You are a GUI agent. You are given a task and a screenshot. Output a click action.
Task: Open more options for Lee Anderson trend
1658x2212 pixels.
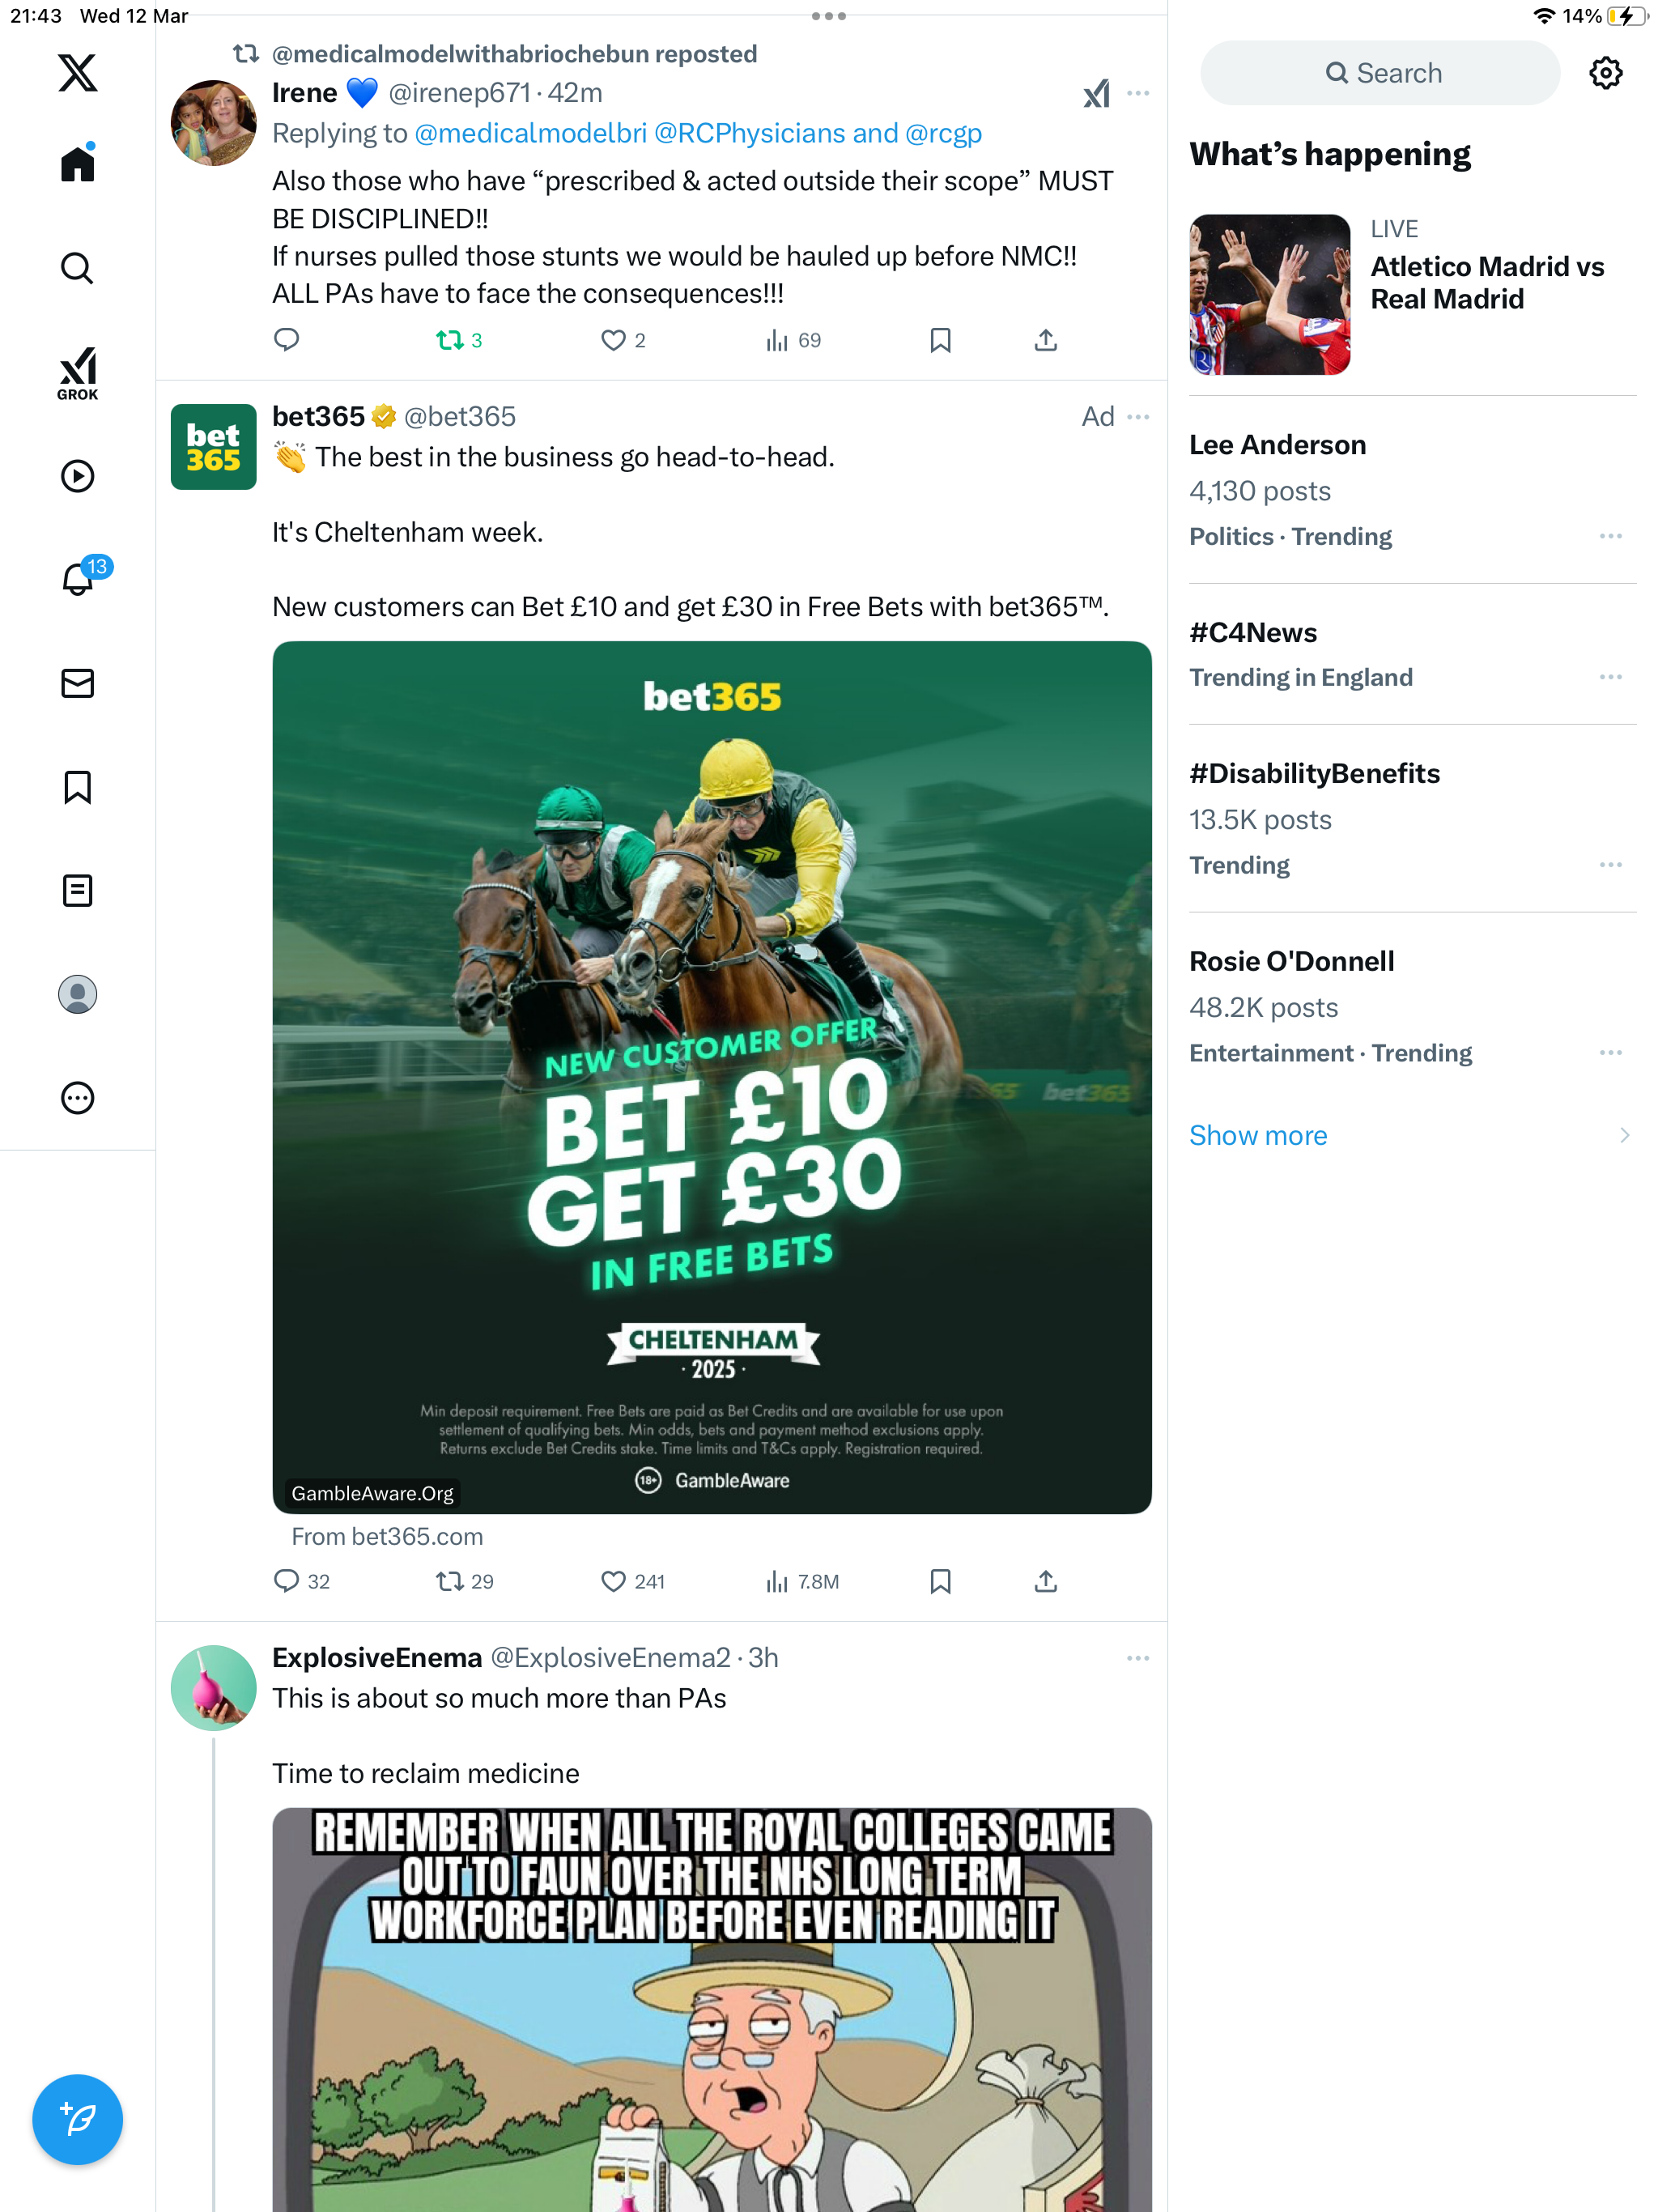point(1610,537)
